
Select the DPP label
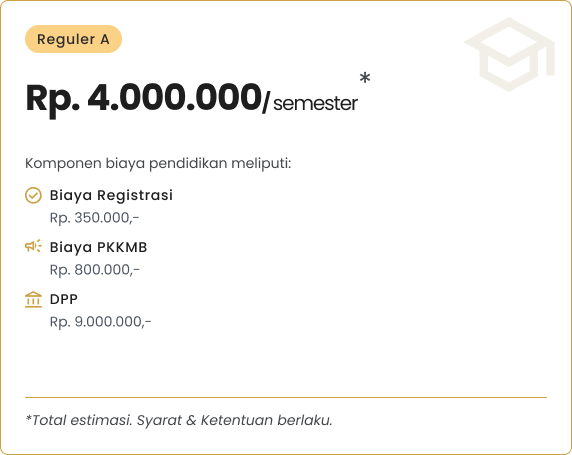pos(64,299)
